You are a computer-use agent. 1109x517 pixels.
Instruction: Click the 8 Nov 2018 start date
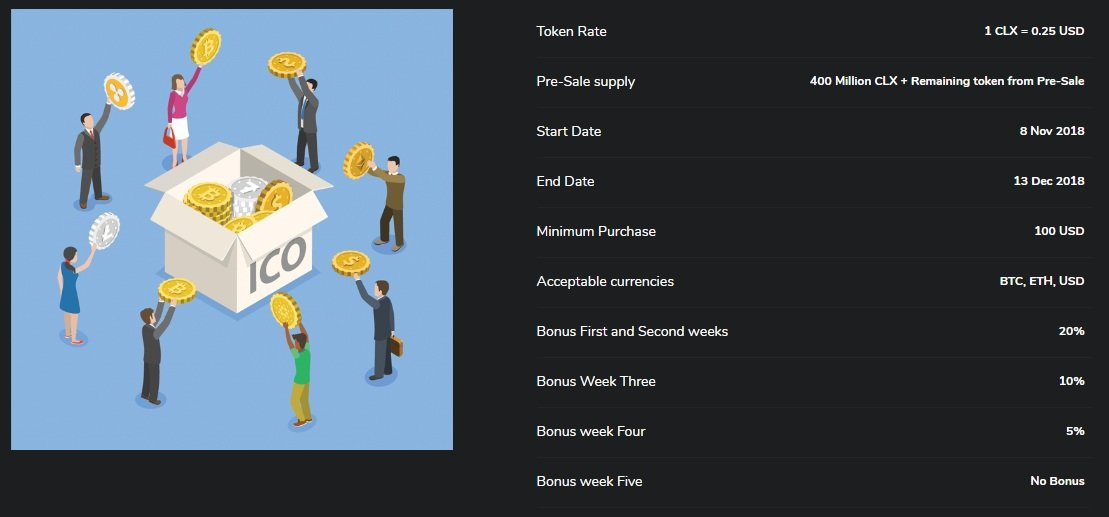1052,132
